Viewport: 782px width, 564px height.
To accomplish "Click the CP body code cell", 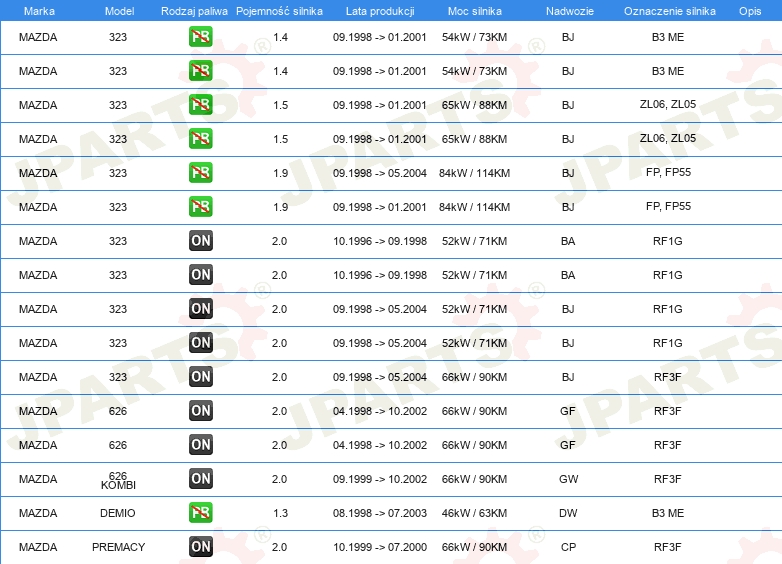I will pos(569,547).
